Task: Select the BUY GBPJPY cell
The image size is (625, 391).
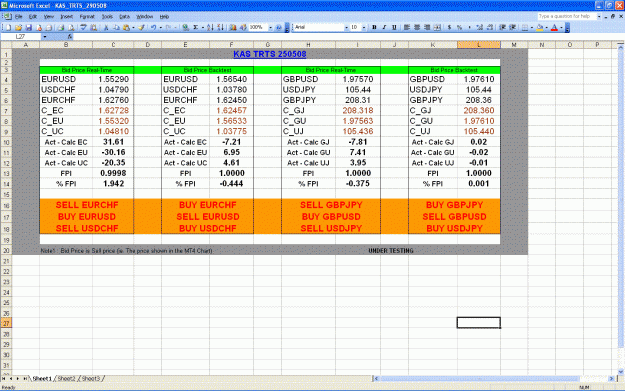Action: click(454, 205)
